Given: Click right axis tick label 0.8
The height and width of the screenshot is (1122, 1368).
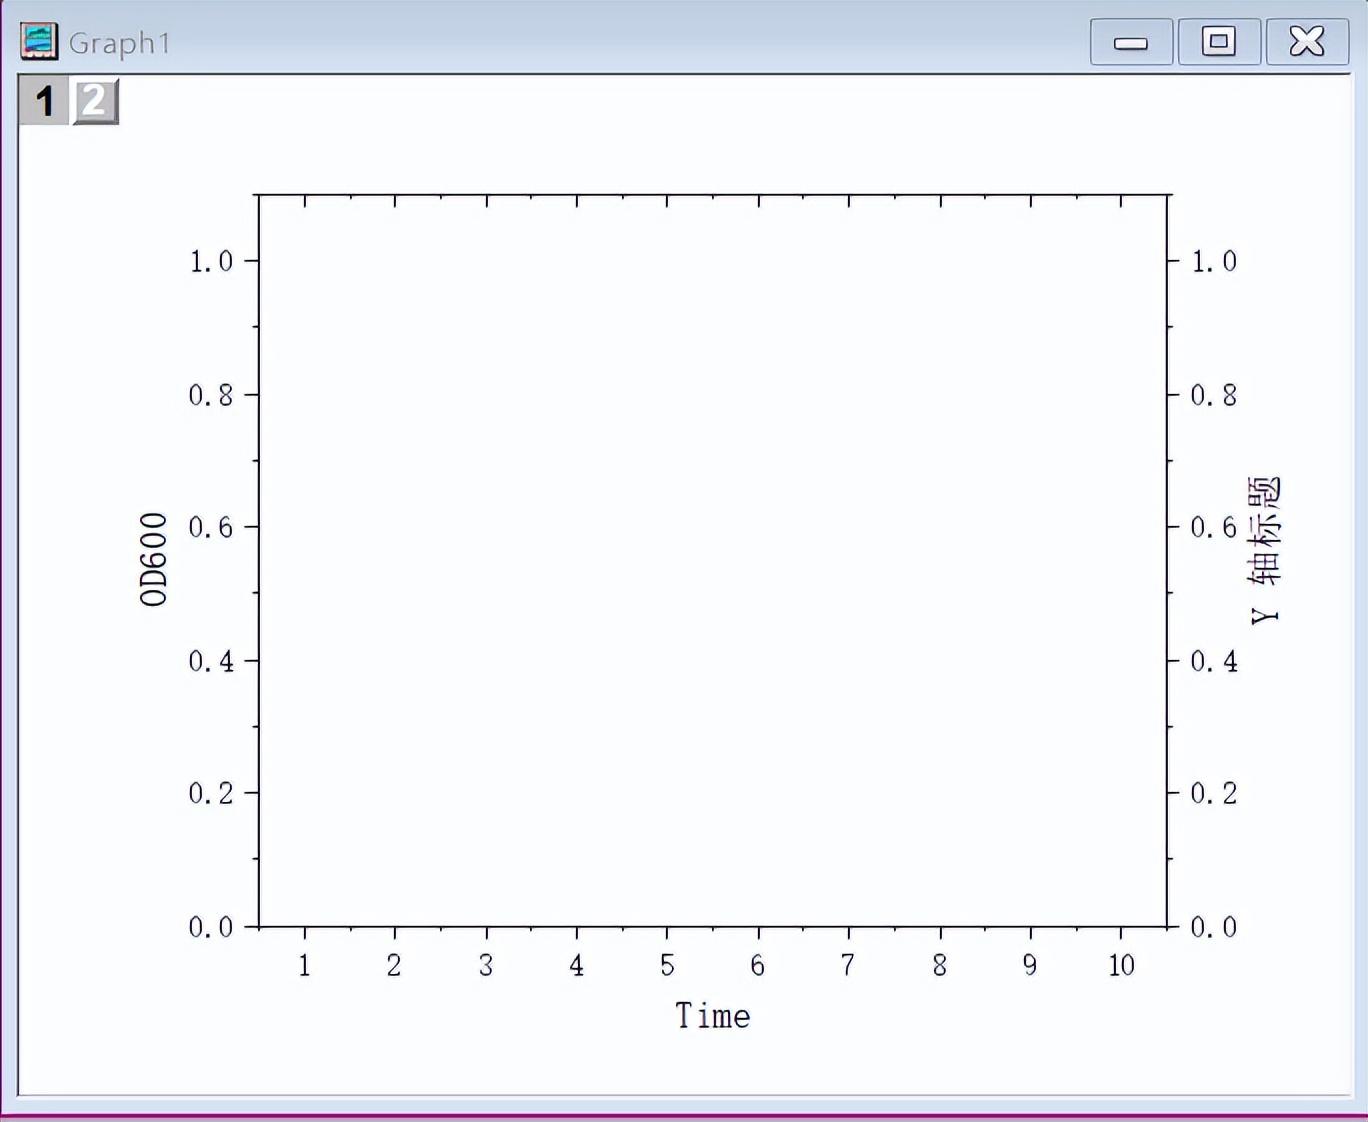Looking at the screenshot, I should 1214,395.
